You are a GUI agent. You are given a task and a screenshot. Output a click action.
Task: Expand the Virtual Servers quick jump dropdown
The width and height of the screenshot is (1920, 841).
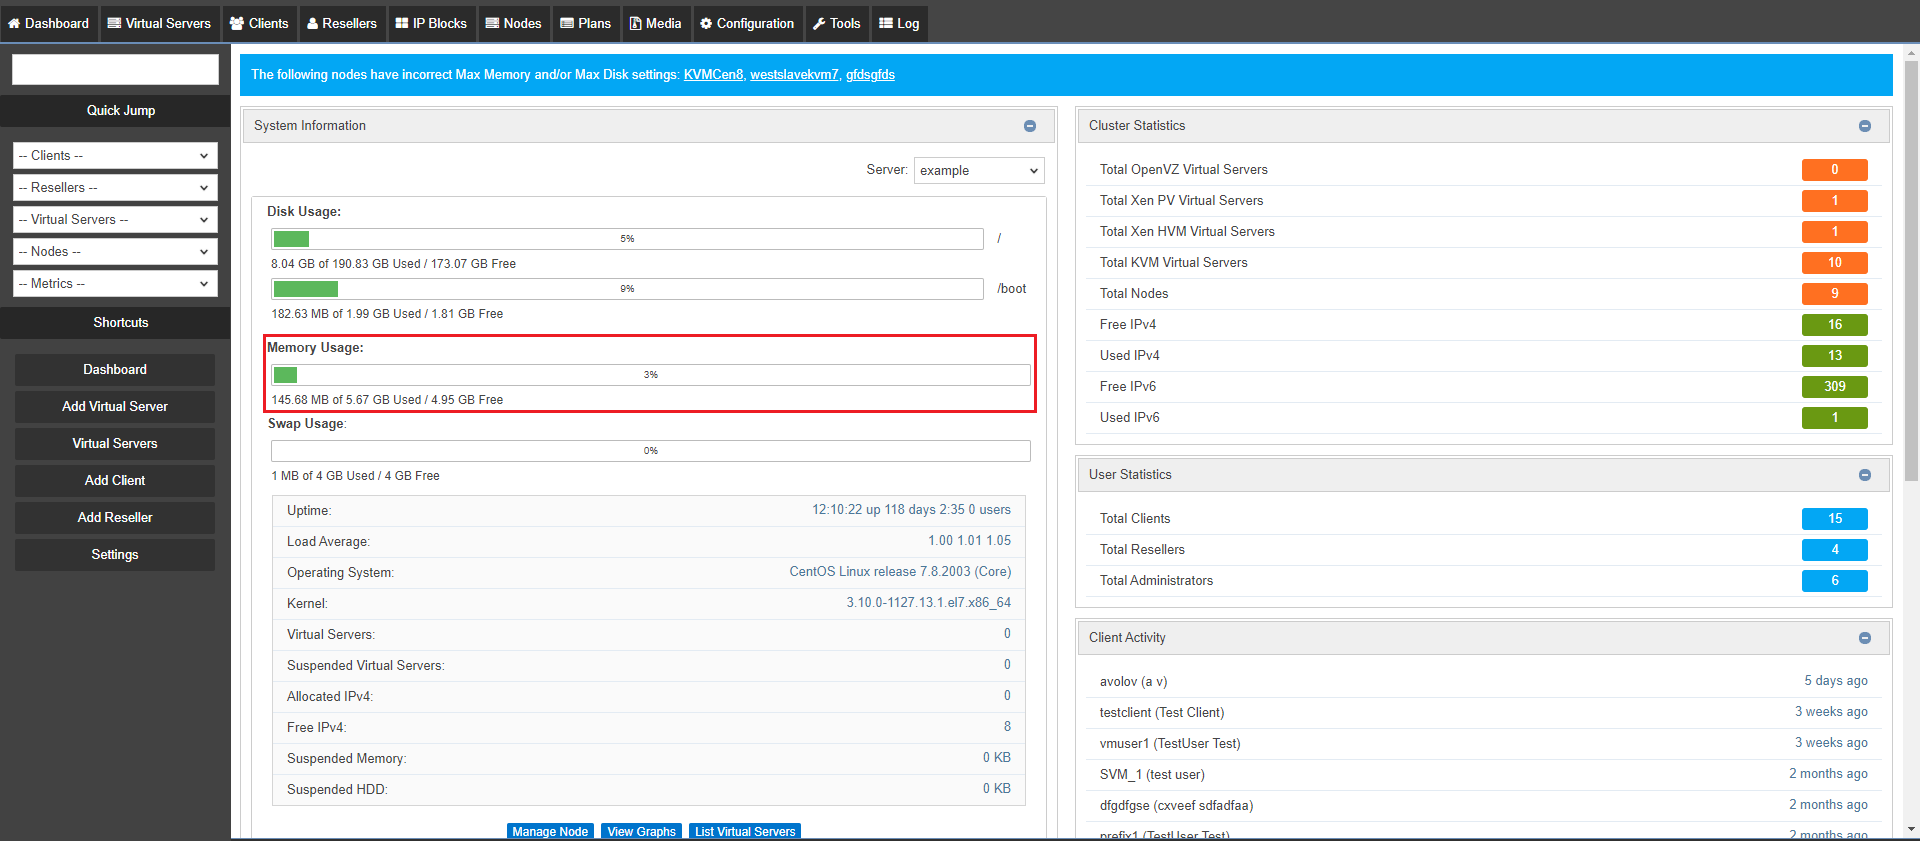pyautogui.click(x=115, y=220)
